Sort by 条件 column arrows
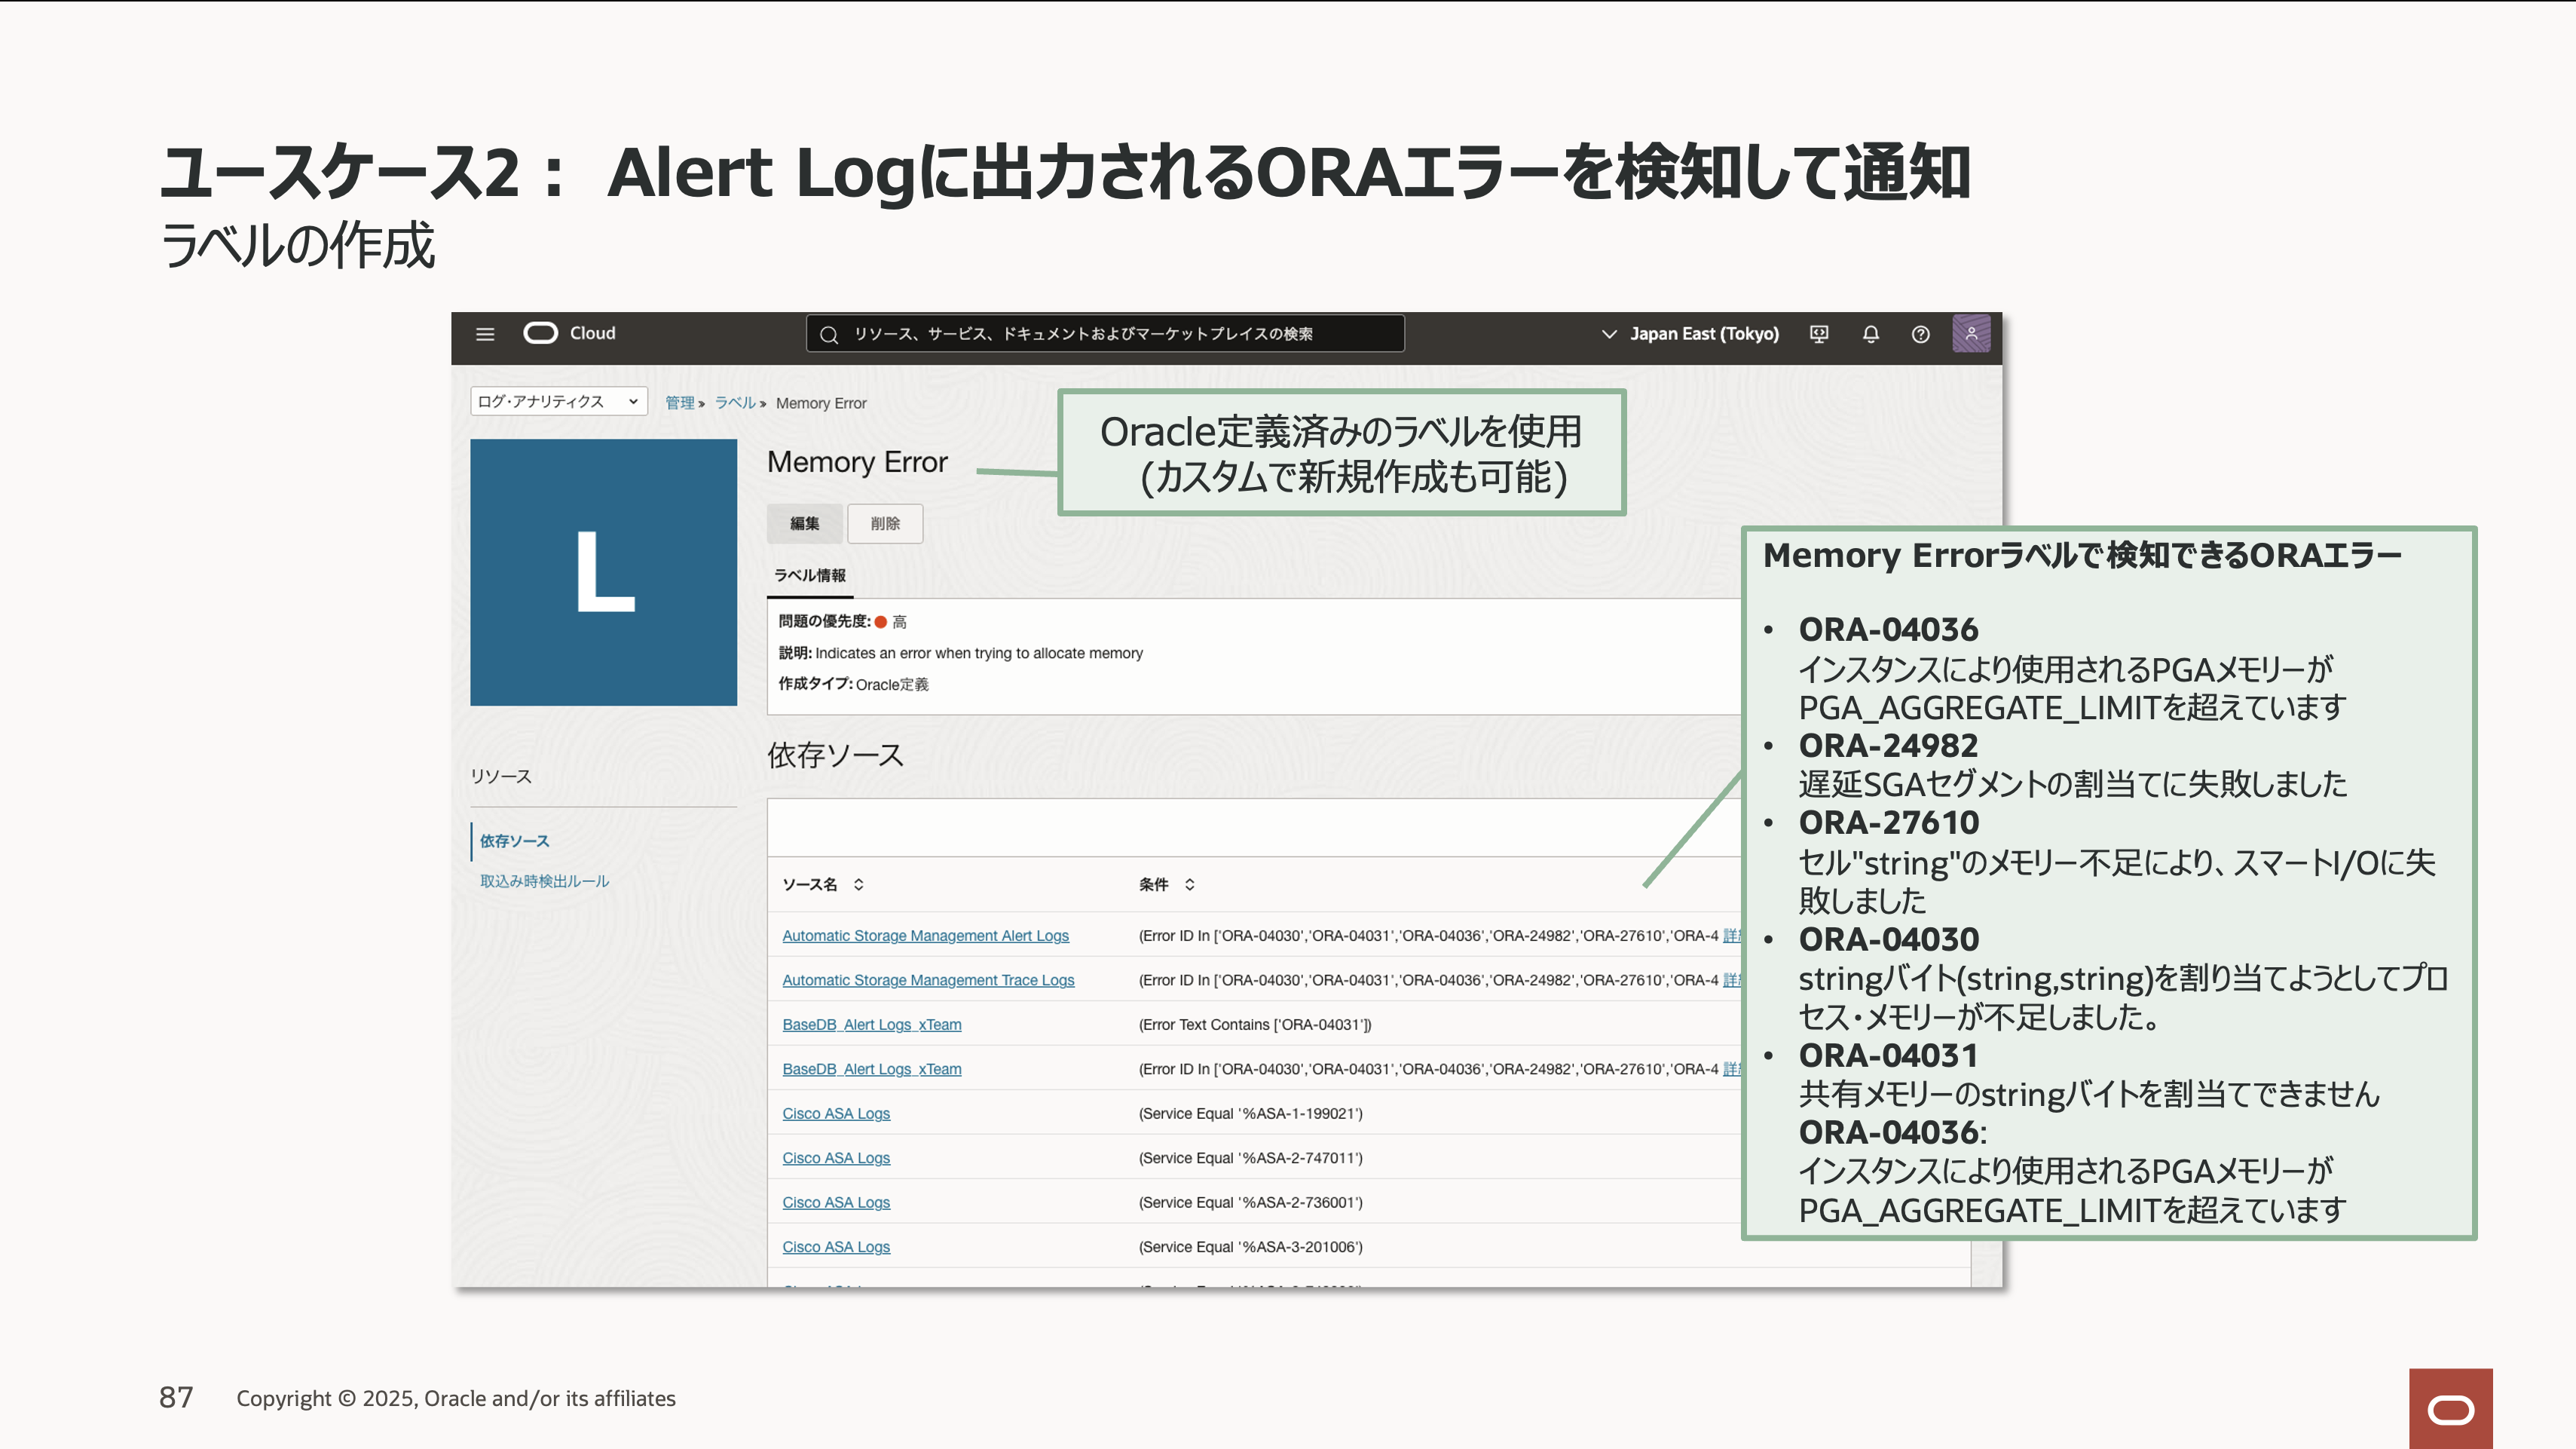The height and width of the screenshot is (1449, 2576). click(x=1189, y=884)
